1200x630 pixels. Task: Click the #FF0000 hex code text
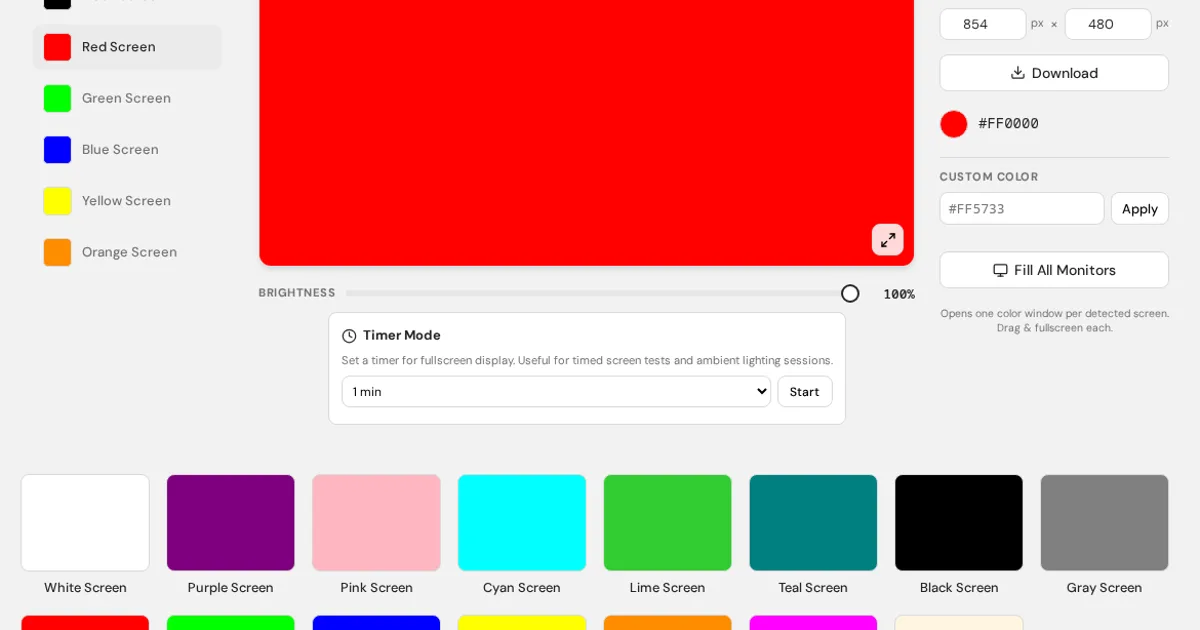coord(1008,123)
